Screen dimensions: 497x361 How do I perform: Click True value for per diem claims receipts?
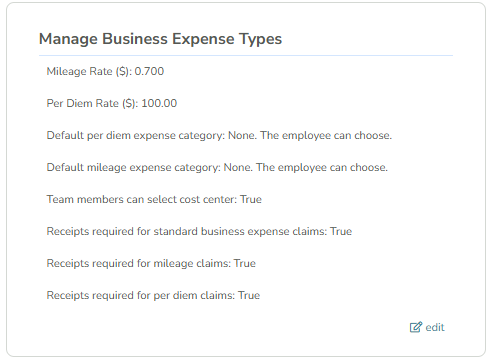(249, 295)
